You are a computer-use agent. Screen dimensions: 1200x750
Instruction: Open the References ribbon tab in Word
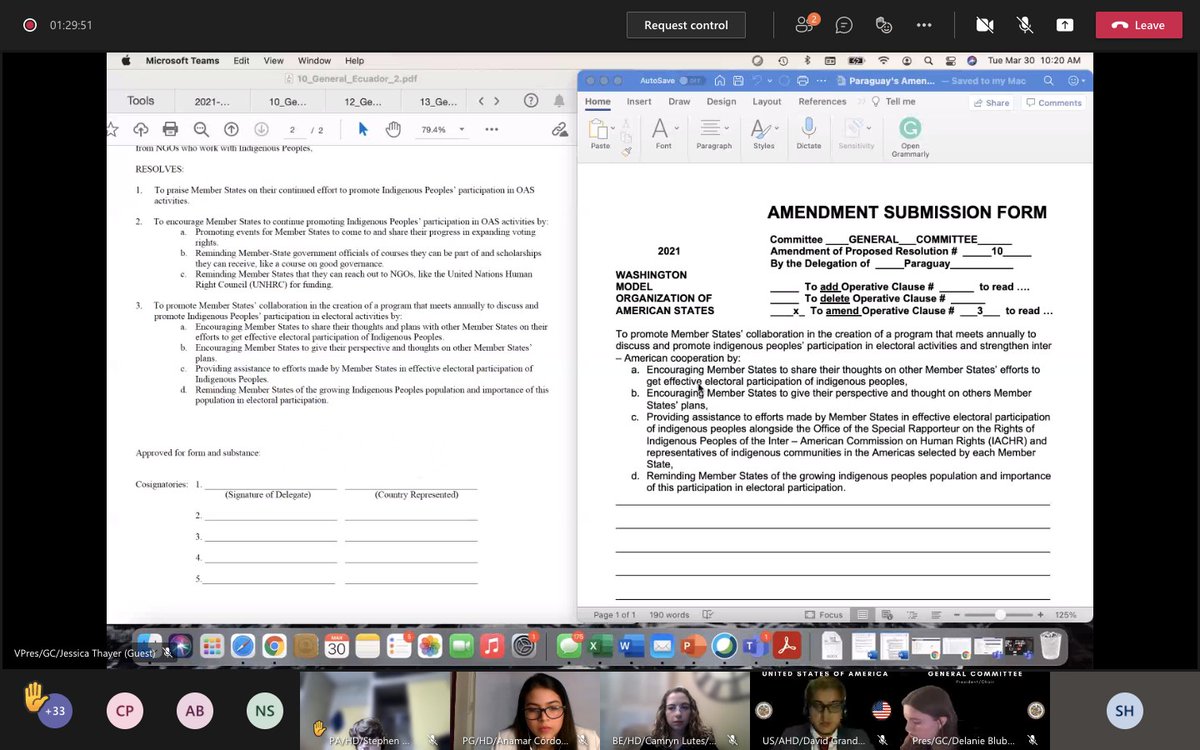point(822,101)
